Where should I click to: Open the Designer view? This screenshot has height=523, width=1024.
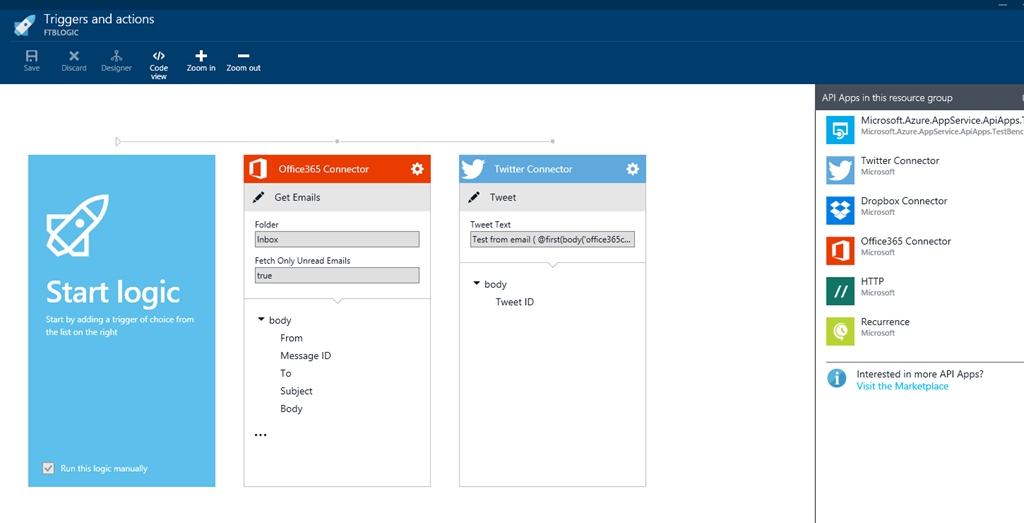pyautogui.click(x=116, y=56)
